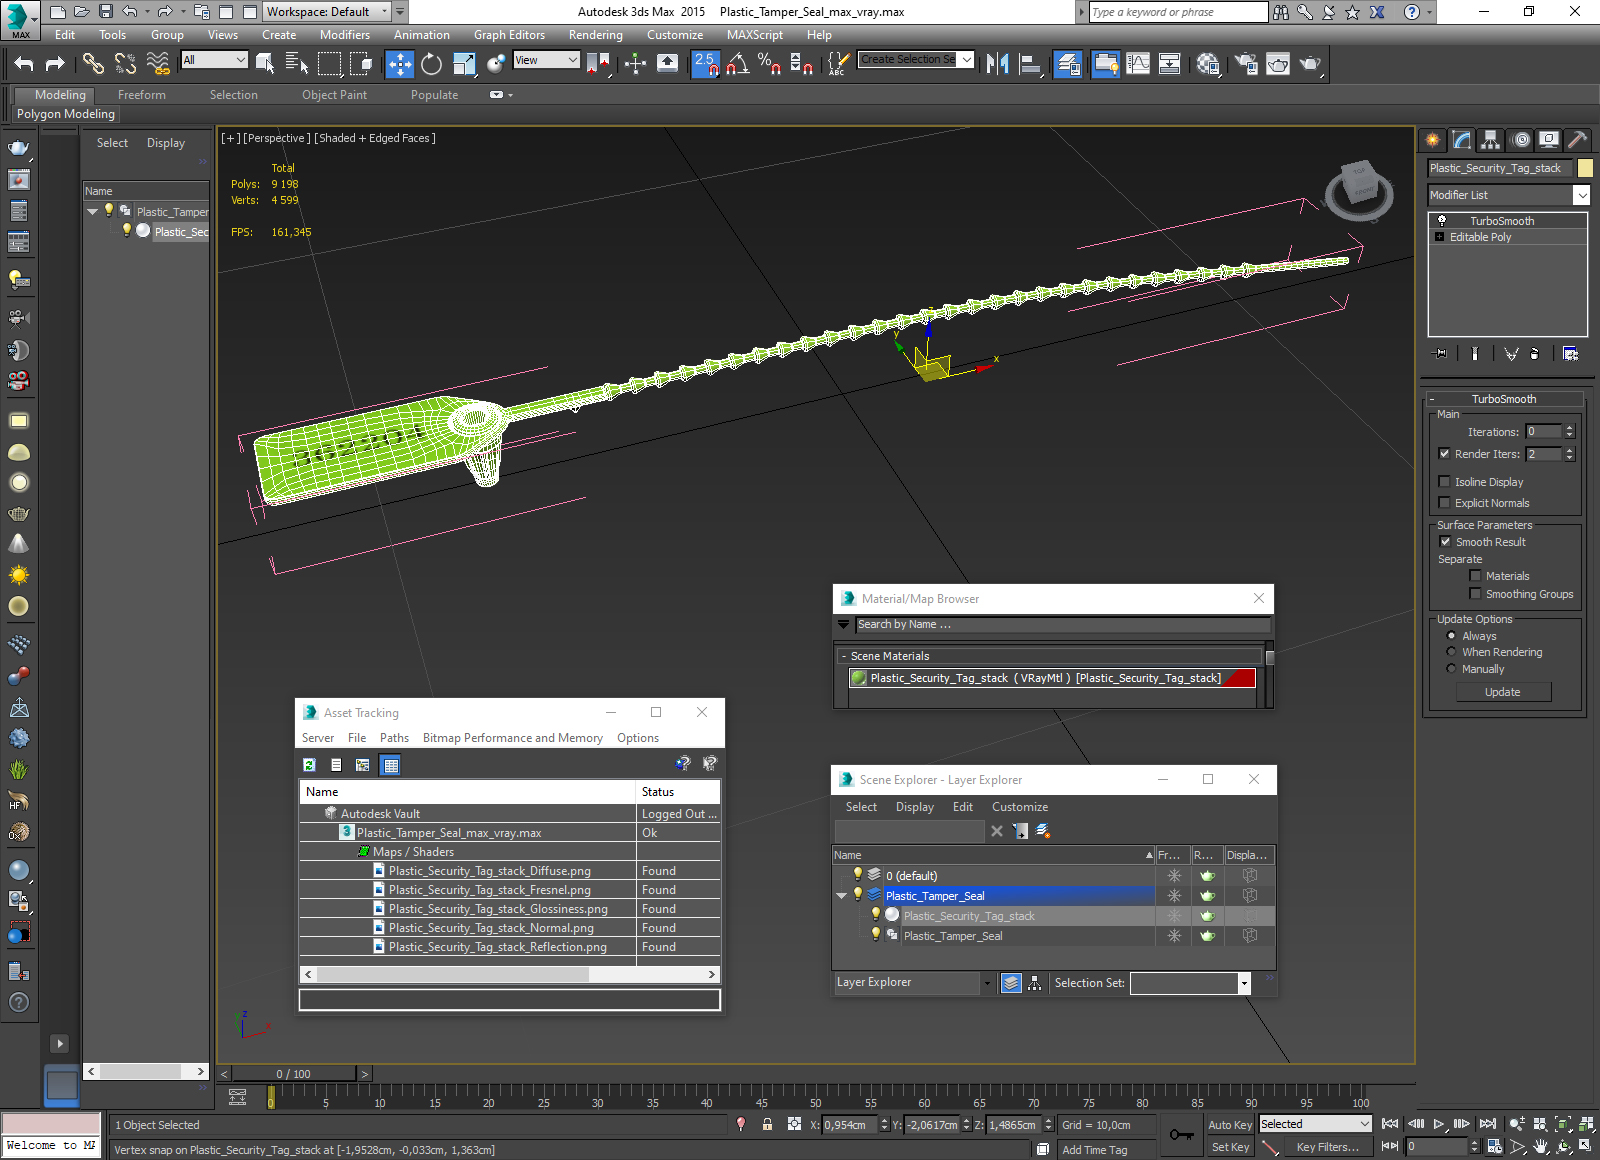This screenshot has width=1600, height=1160.
Task: Click the Auto Key button
Action: [x=1229, y=1125]
